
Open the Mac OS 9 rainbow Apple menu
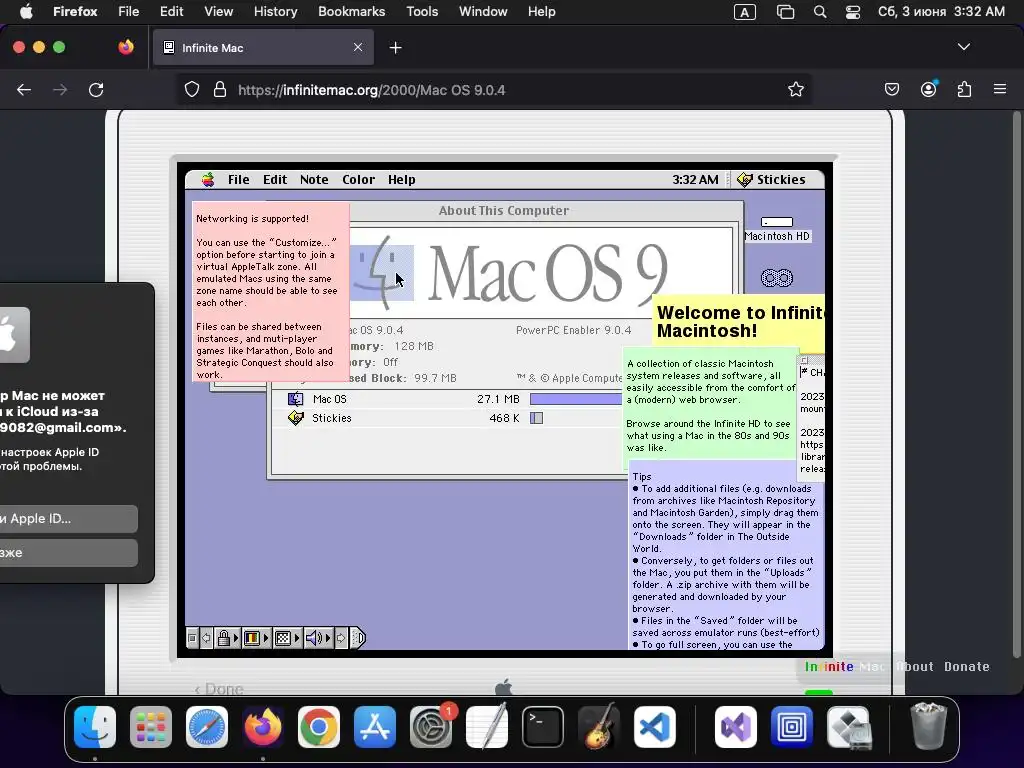coord(208,180)
